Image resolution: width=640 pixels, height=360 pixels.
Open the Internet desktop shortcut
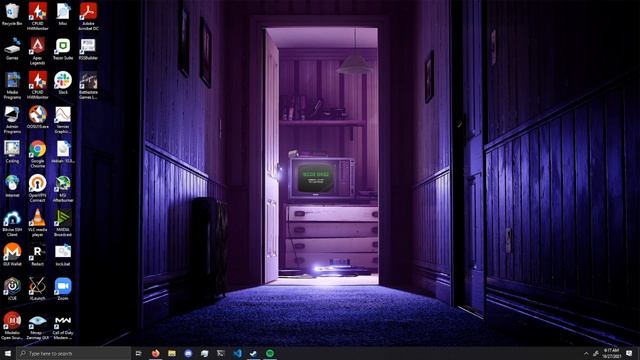(x=12, y=186)
